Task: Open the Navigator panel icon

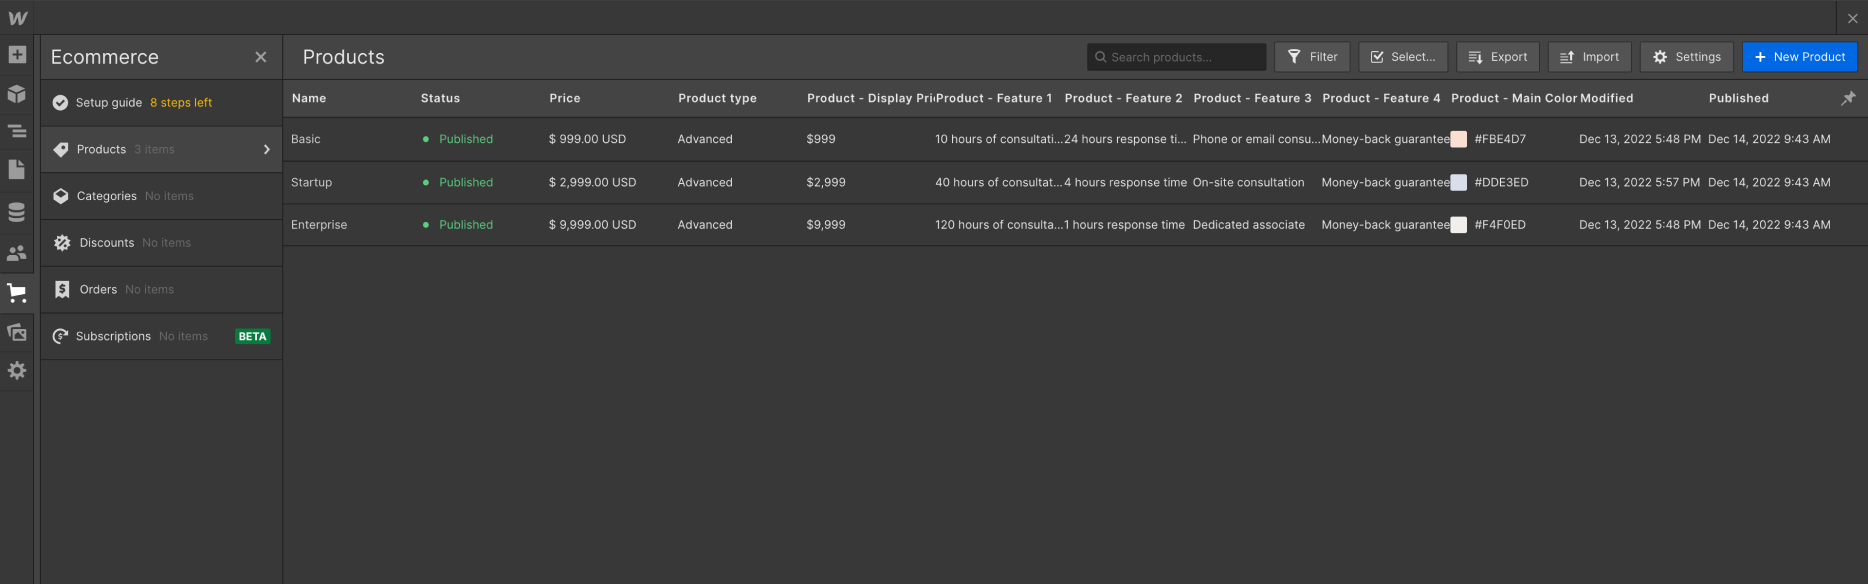Action: tap(17, 131)
